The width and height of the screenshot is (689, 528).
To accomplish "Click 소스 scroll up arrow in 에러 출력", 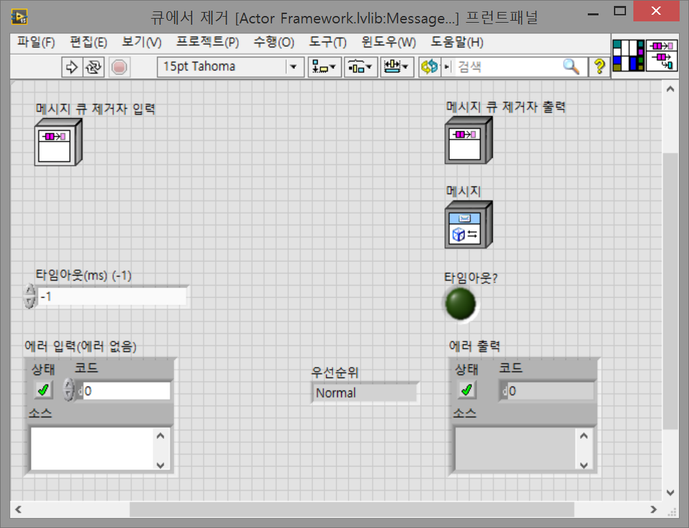I will pyautogui.click(x=584, y=436).
